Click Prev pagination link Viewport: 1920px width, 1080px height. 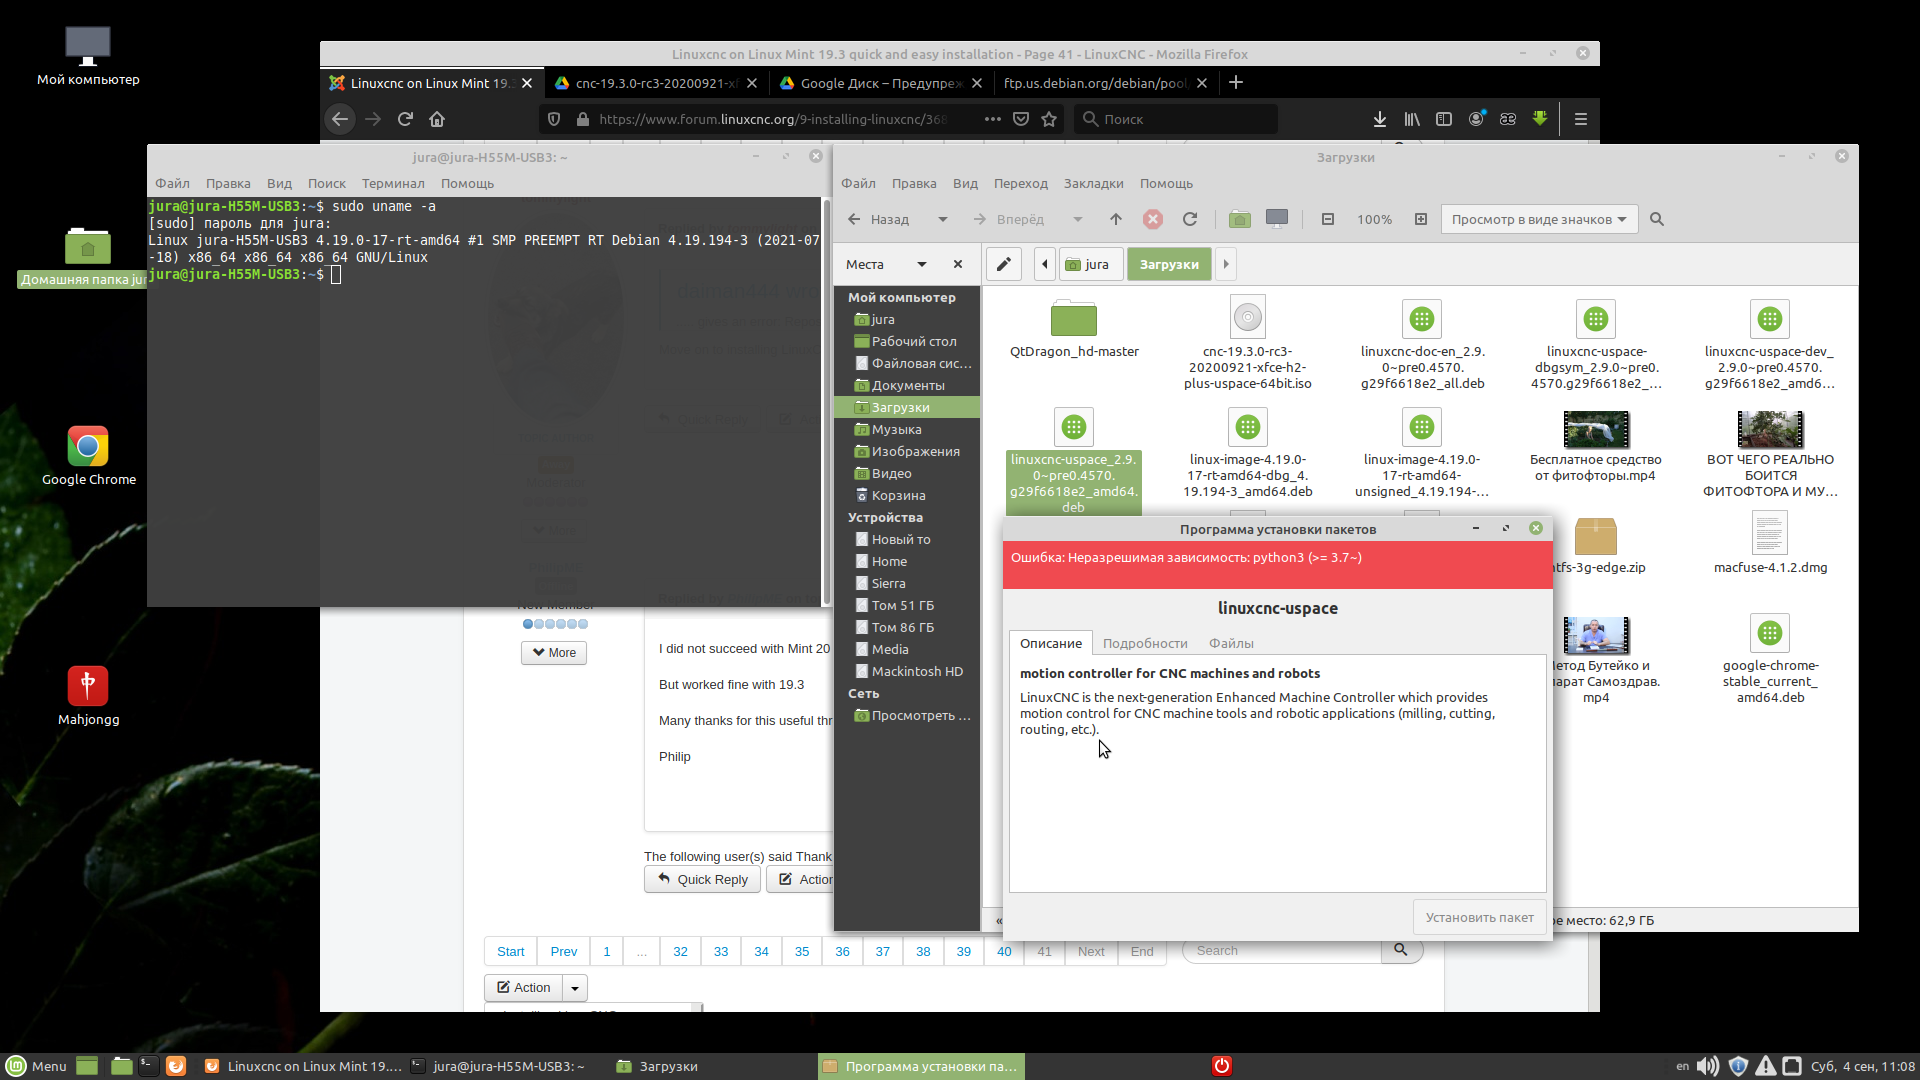(x=563, y=951)
